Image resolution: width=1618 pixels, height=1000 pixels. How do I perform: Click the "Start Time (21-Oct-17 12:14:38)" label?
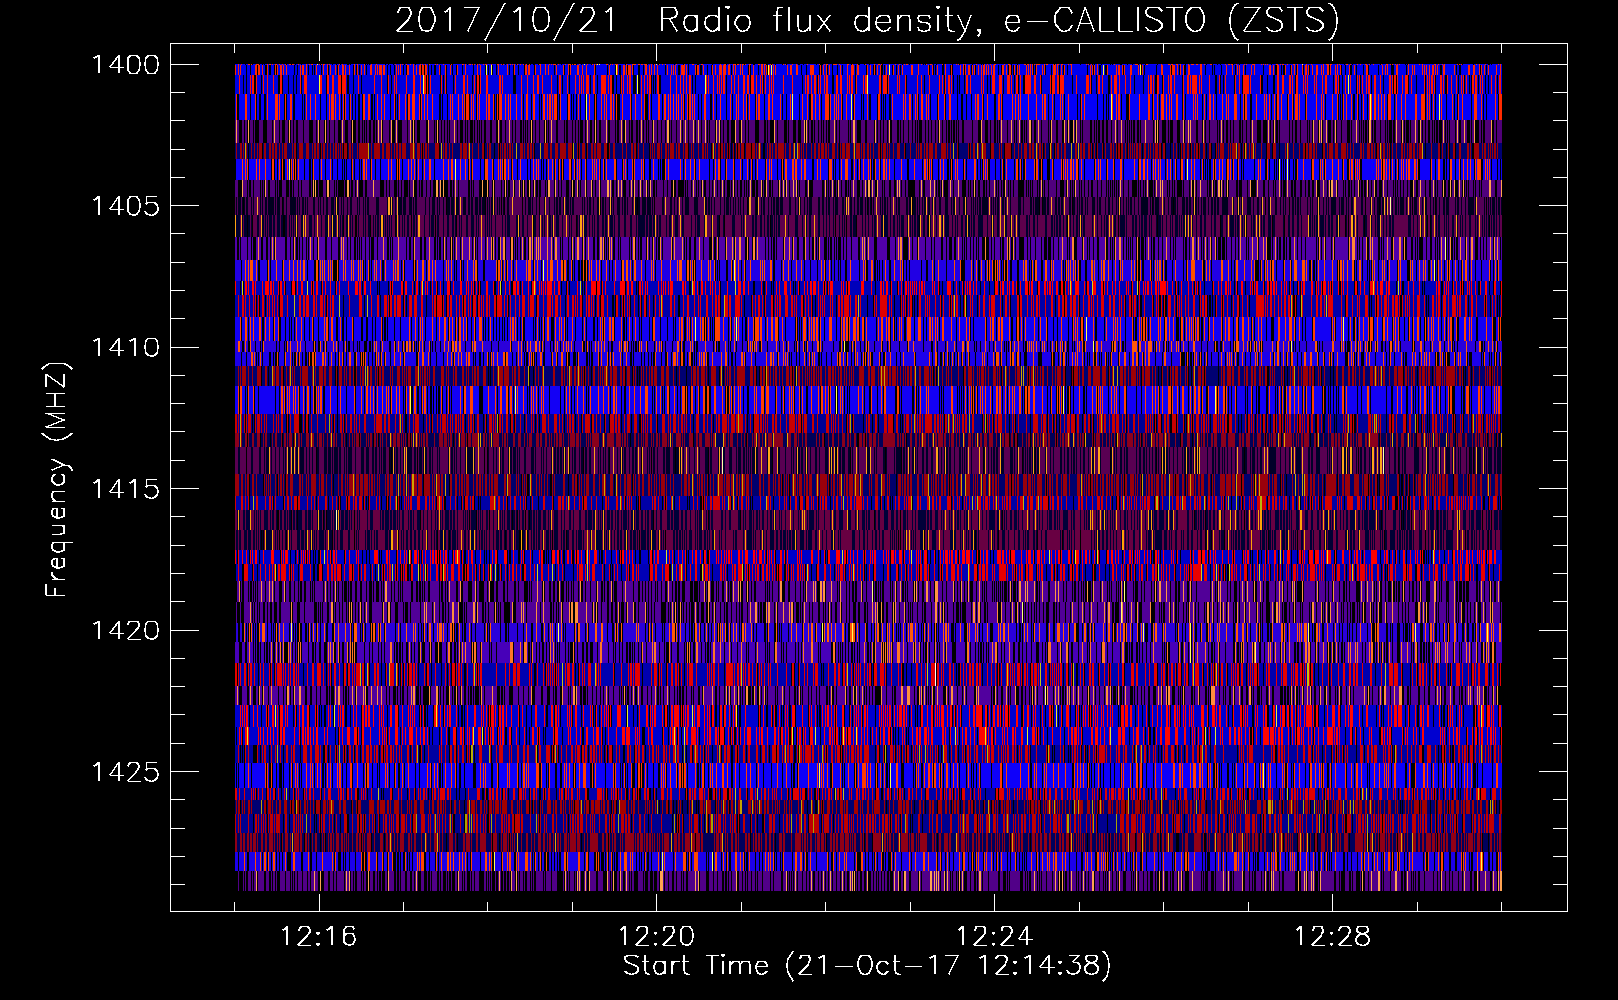867,966
